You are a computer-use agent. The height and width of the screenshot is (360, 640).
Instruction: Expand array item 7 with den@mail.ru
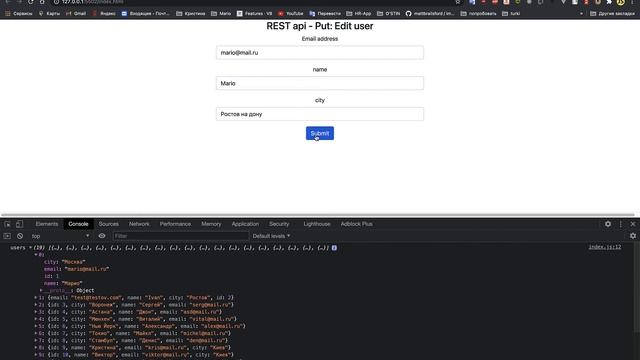tap(36, 340)
